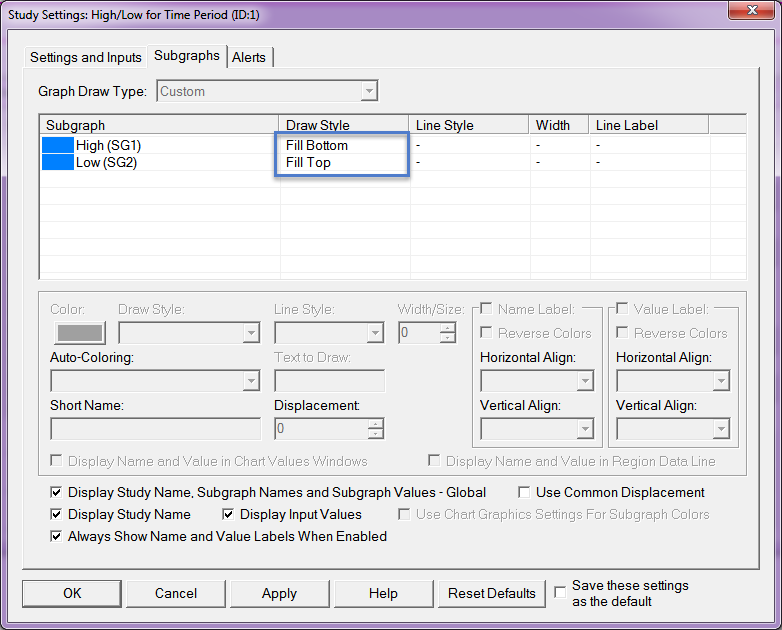Check Display Name and Value in Chart Values Windows
The height and width of the screenshot is (630, 782).
pyautogui.click(x=56, y=460)
